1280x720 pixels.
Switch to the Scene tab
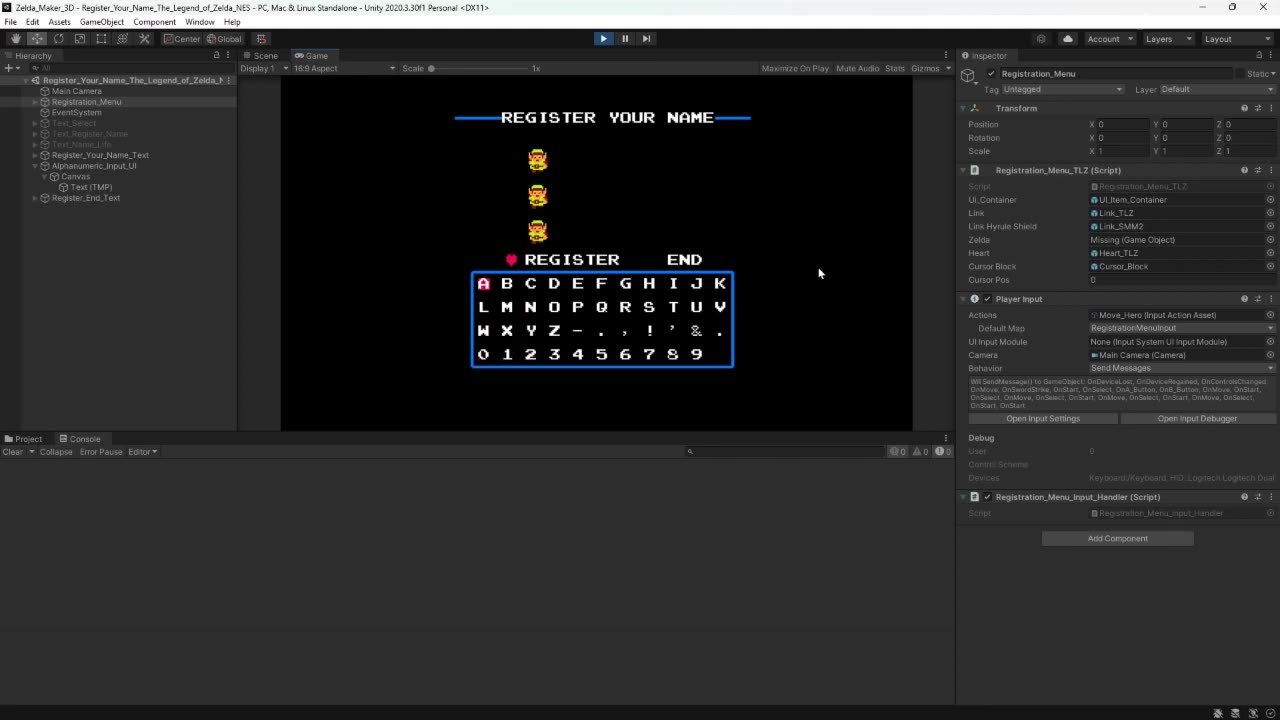pyautogui.click(x=260, y=56)
